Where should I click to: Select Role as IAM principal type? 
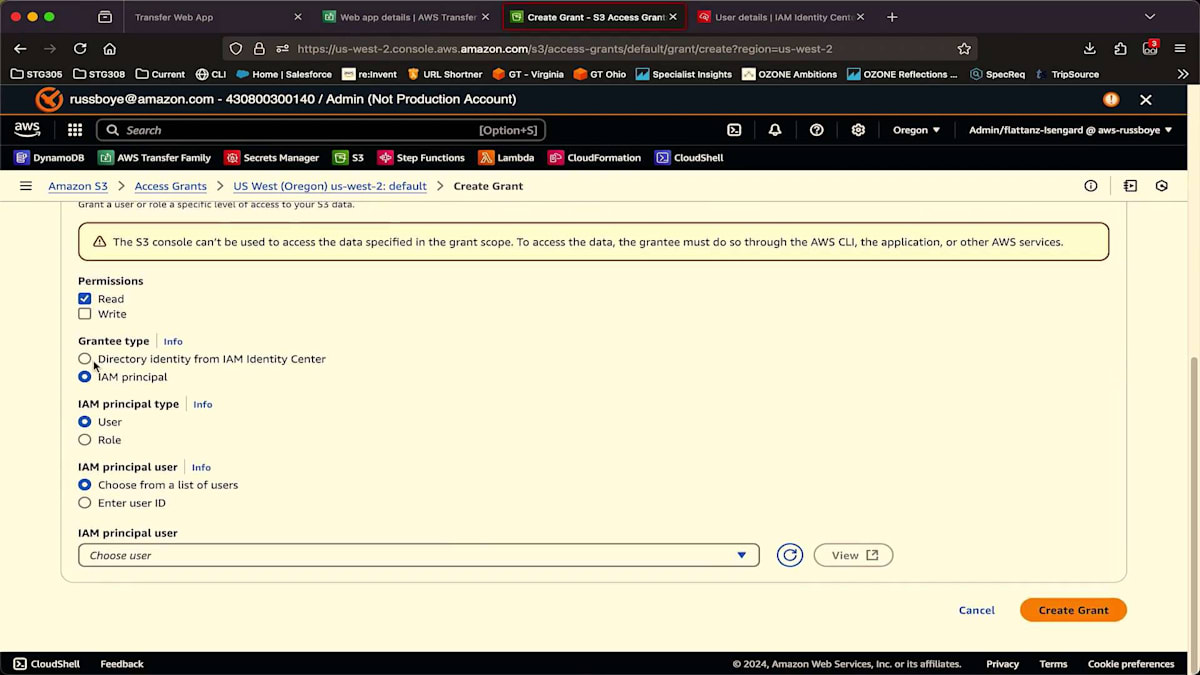pyautogui.click(x=85, y=440)
